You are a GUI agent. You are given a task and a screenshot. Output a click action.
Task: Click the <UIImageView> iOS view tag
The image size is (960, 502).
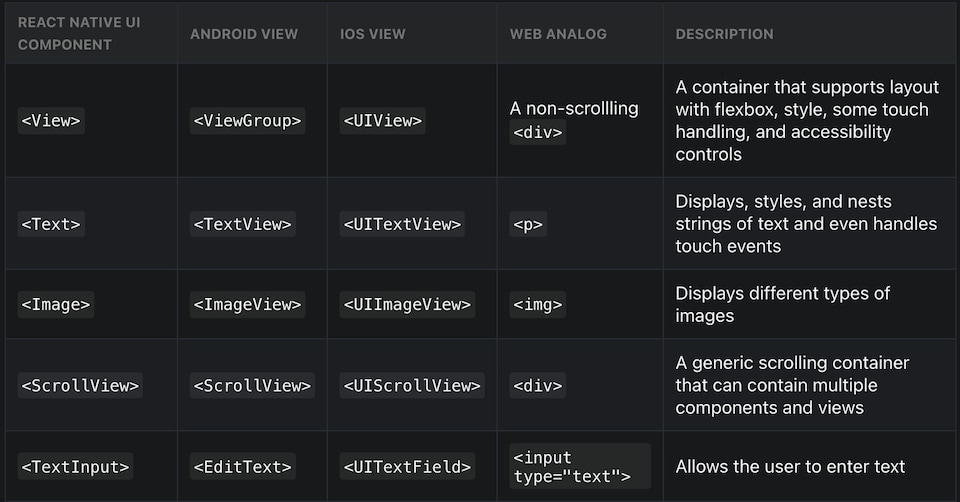click(408, 304)
